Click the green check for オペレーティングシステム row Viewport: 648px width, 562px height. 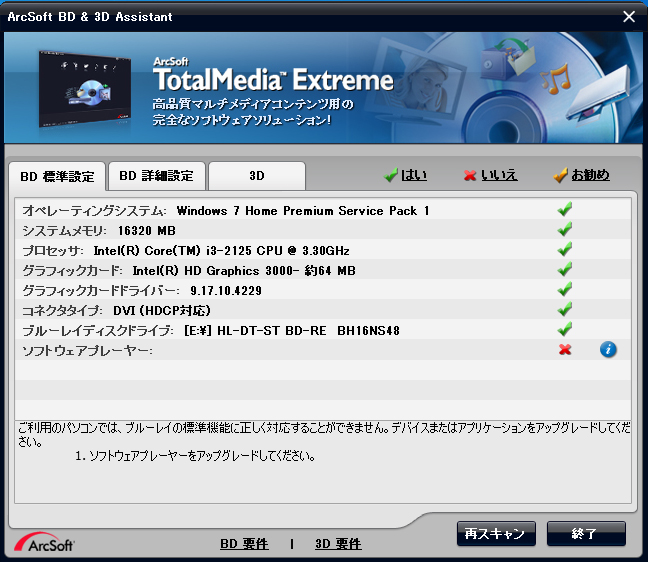(565, 209)
